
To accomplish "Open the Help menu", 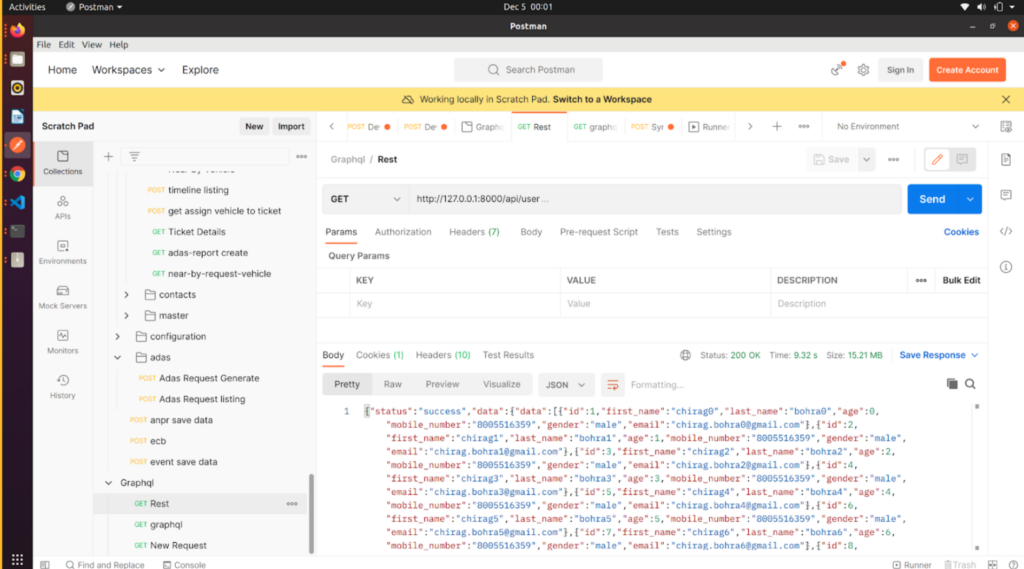I will tap(118, 44).
